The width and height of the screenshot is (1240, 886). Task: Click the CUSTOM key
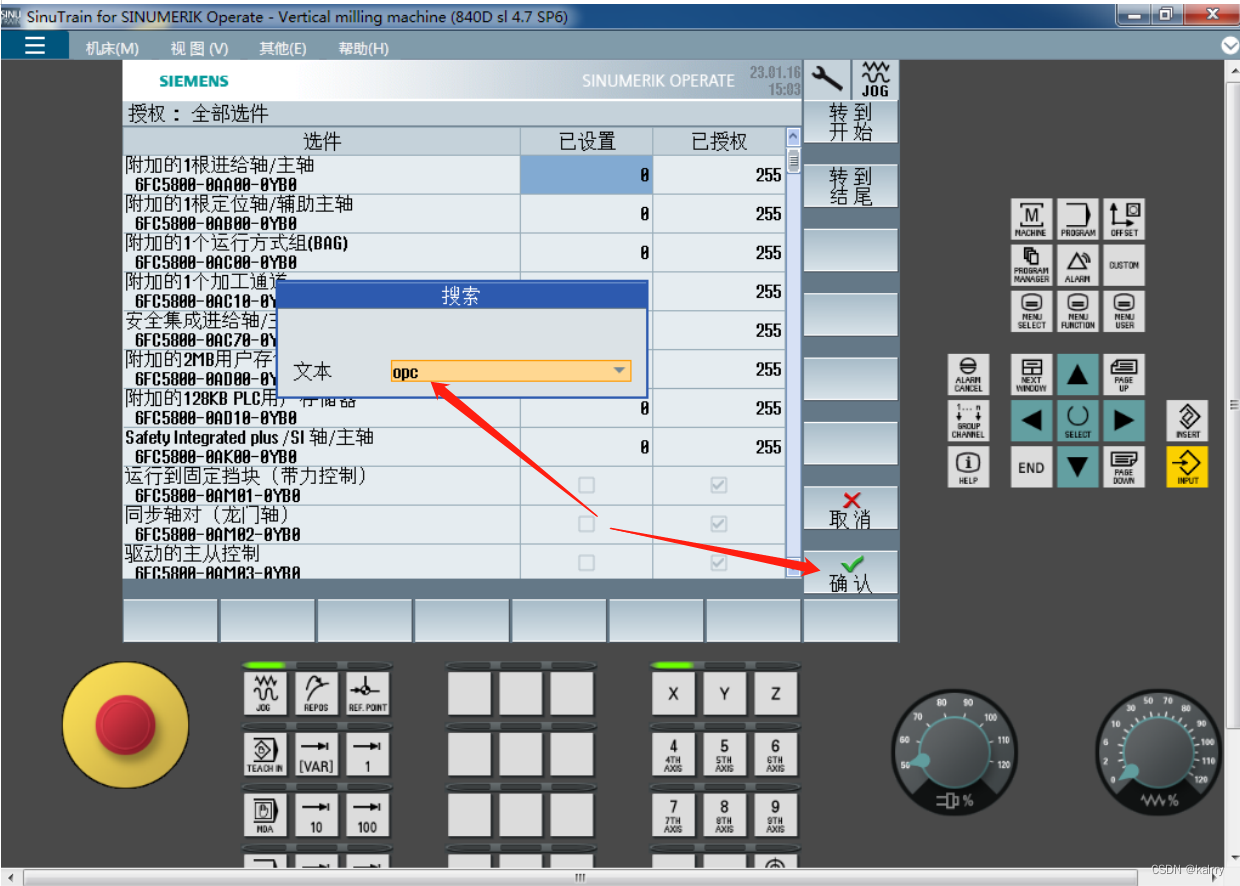click(1124, 265)
